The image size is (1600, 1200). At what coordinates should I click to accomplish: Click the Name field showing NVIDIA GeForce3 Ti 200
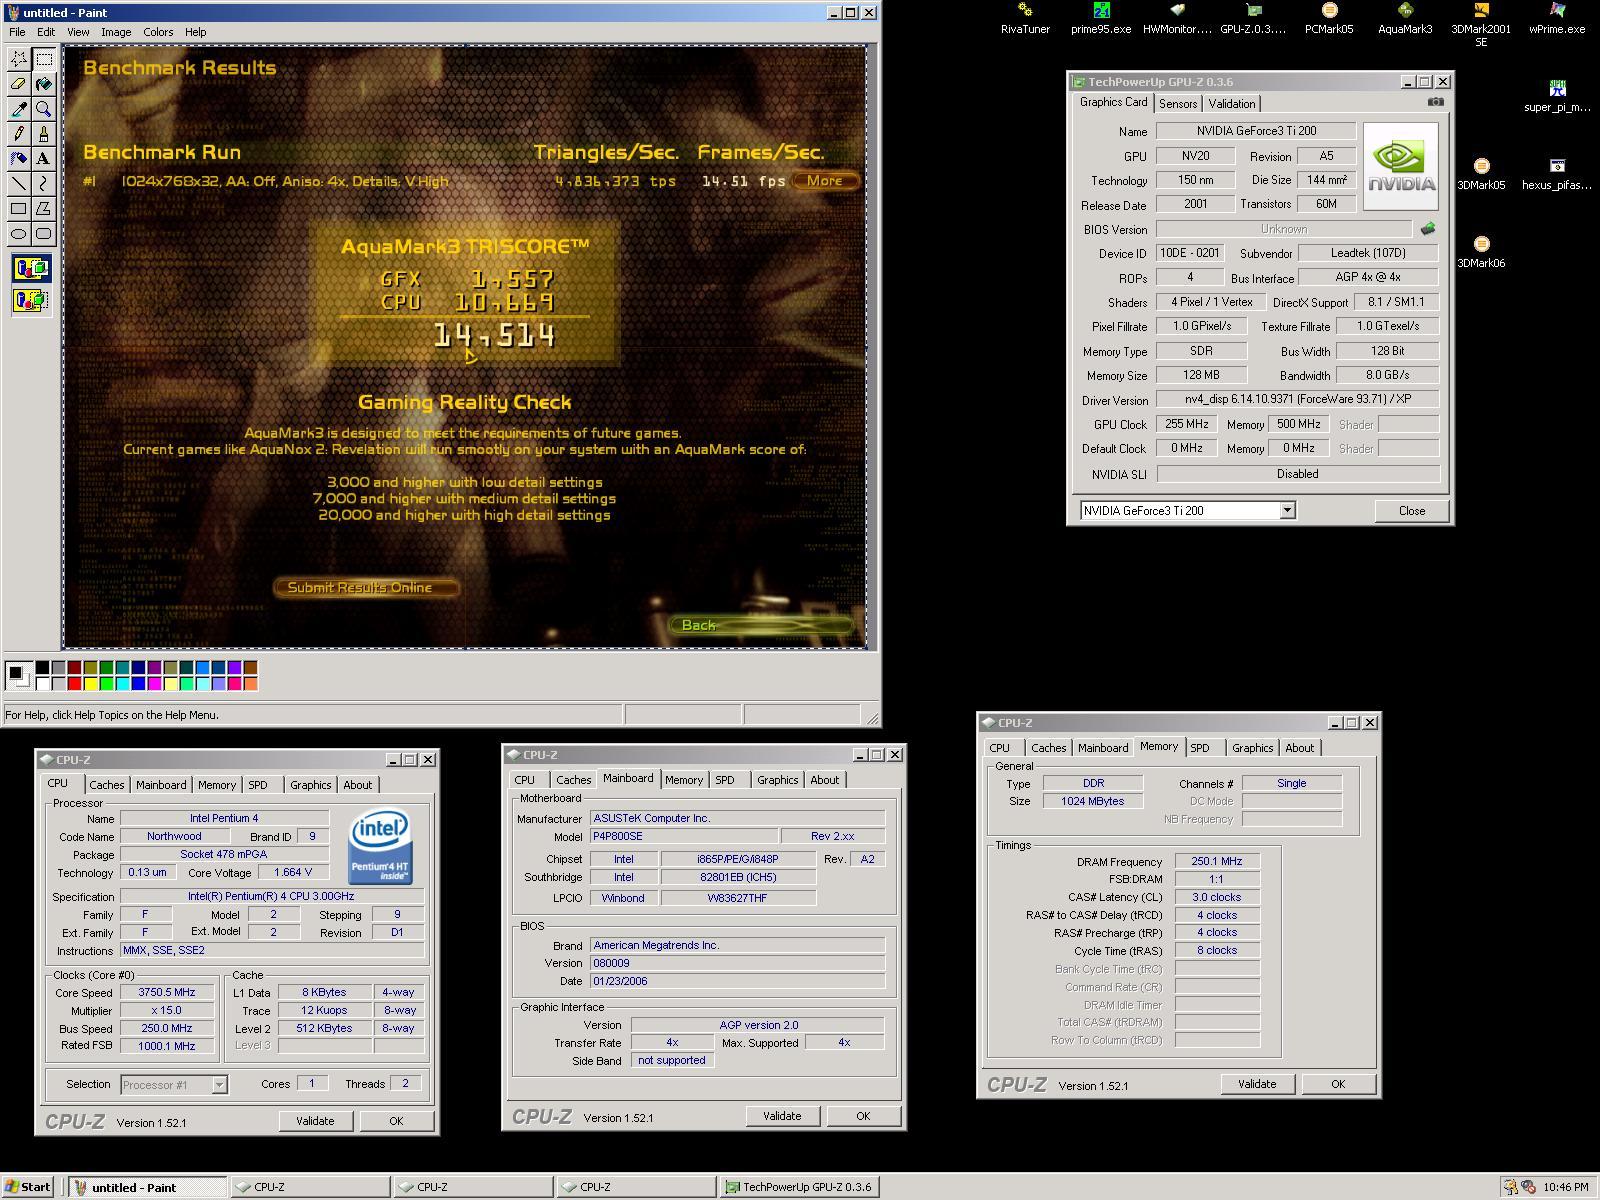(1256, 131)
